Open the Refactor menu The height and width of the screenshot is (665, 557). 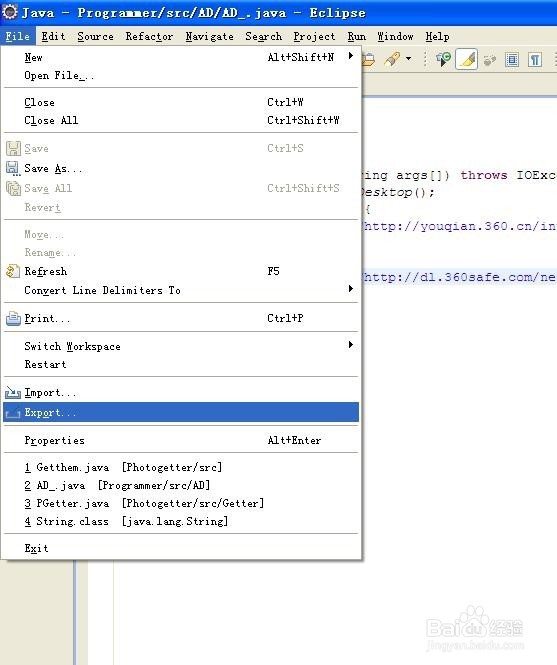(149, 36)
